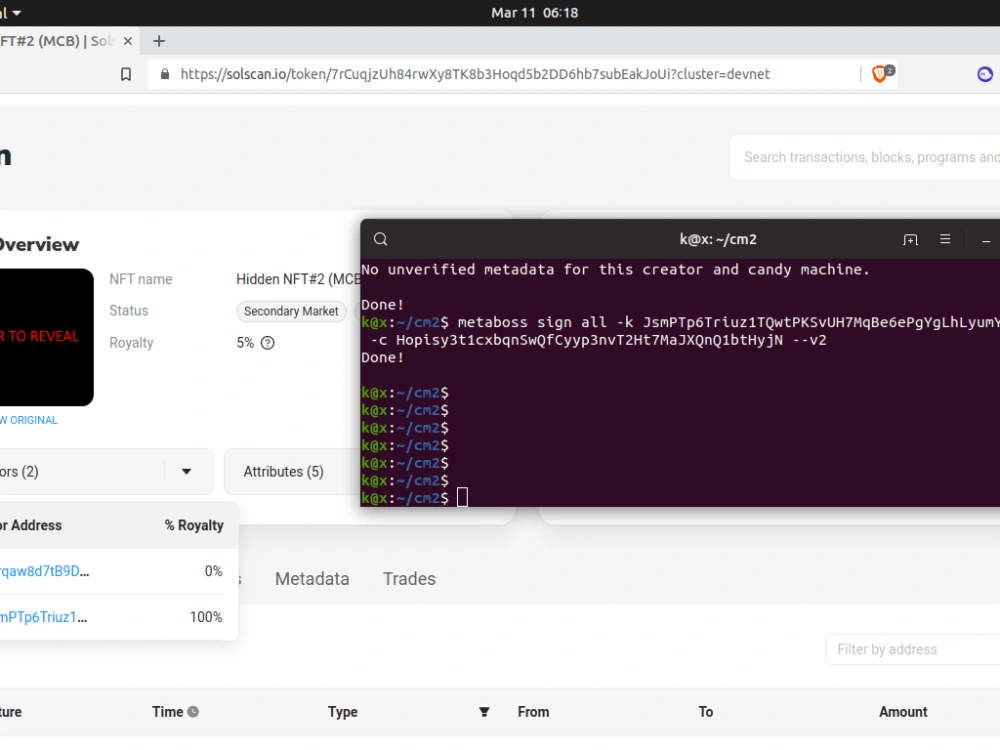Click the % Royalty column header

point(194,526)
